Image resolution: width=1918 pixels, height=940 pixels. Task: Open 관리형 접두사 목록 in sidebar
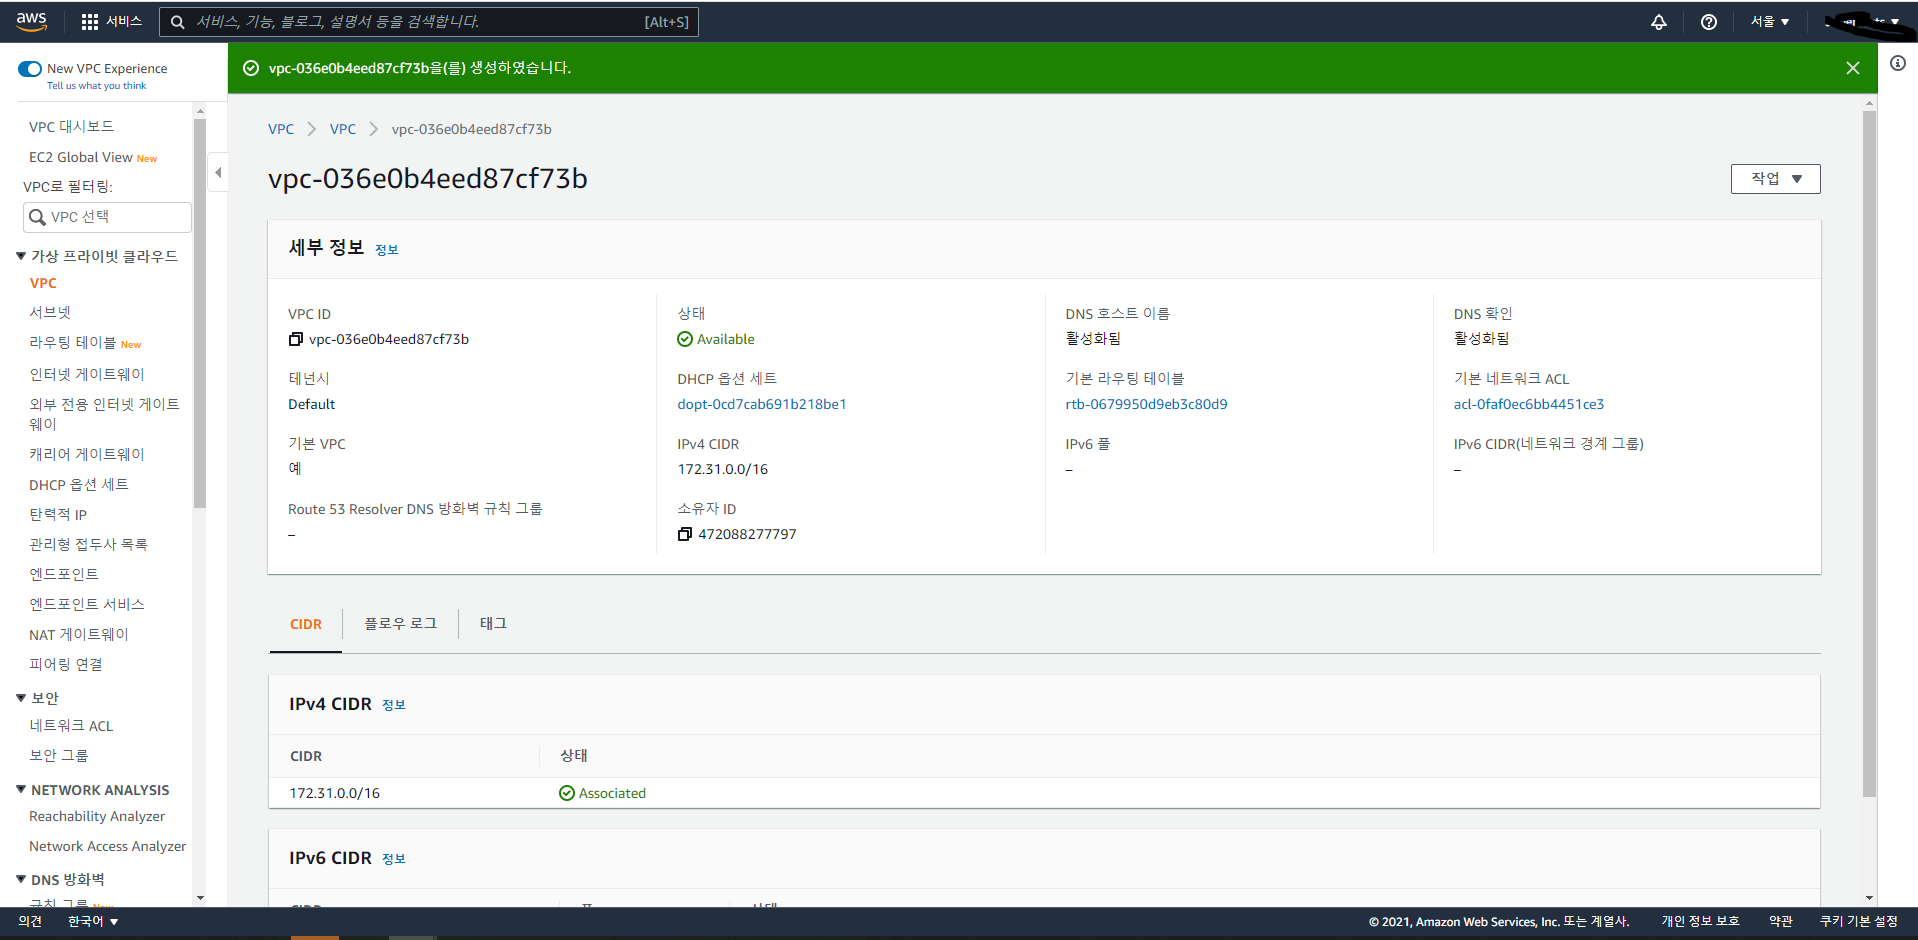[x=88, y=544]
